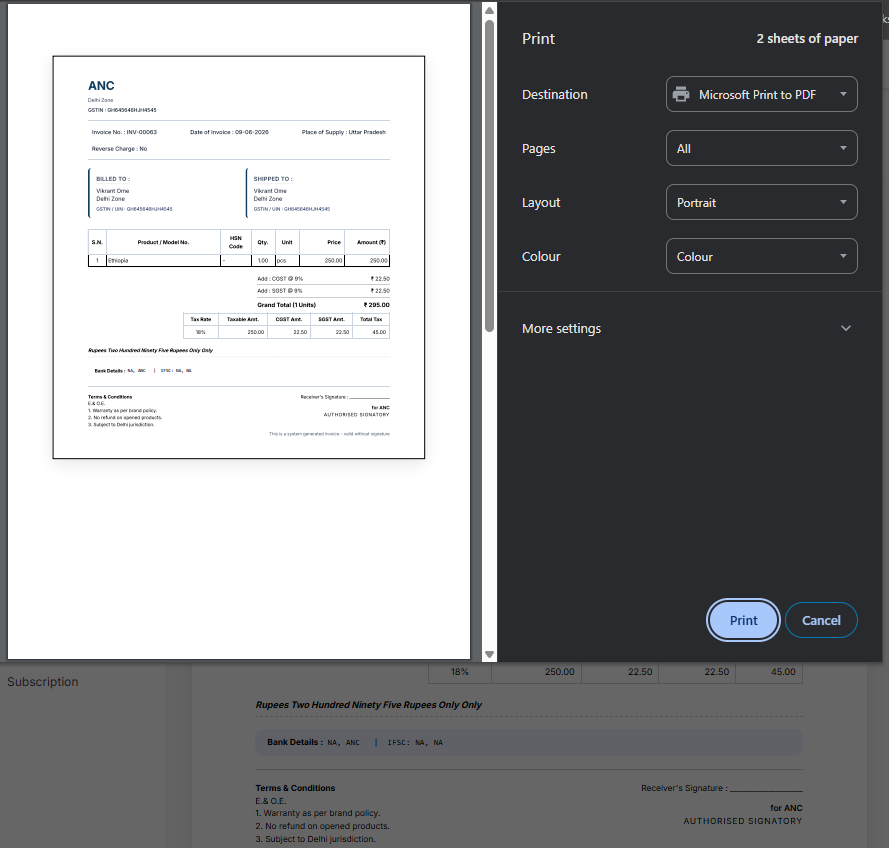The image size is (889, 848).
Task: Click 'SHIPPED TO' heading in preview
Action: tap(273, 179)
